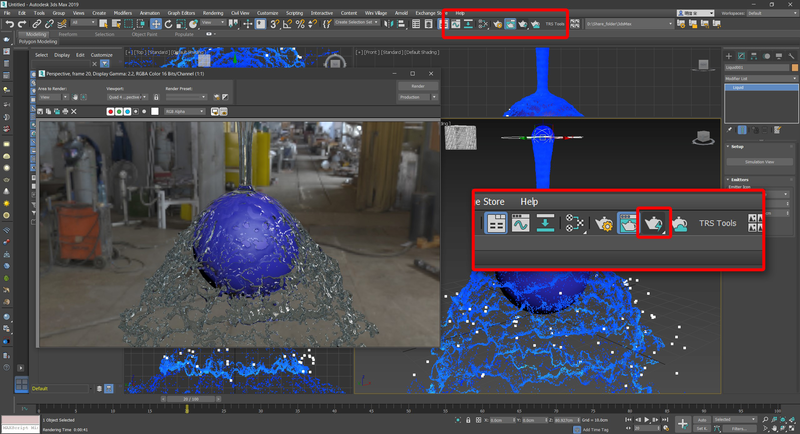This screenshot has height=434, width=800.
Task: Click the Render Production teapot icon
Action: pyautogui.click(x=653, y=222)
